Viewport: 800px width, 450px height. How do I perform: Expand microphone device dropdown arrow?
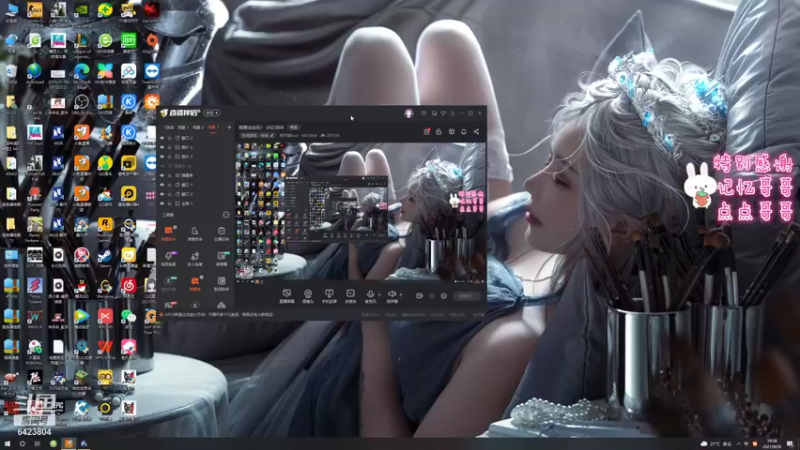coord(380,294)
